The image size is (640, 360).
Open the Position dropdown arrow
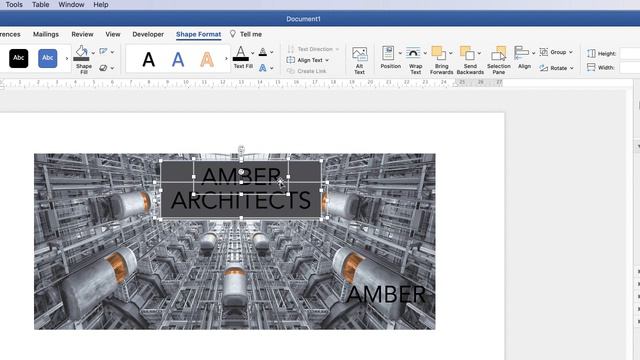pos(400,53)
